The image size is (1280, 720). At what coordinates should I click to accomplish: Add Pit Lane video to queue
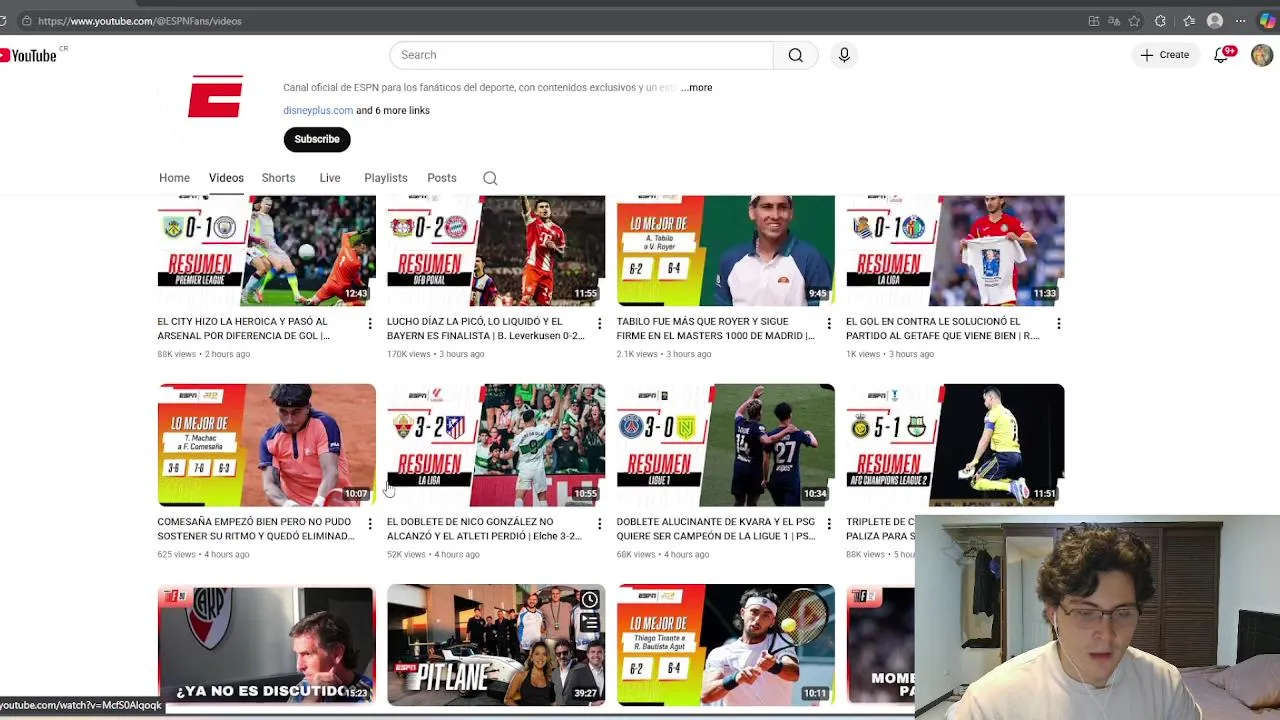(590, 623)
